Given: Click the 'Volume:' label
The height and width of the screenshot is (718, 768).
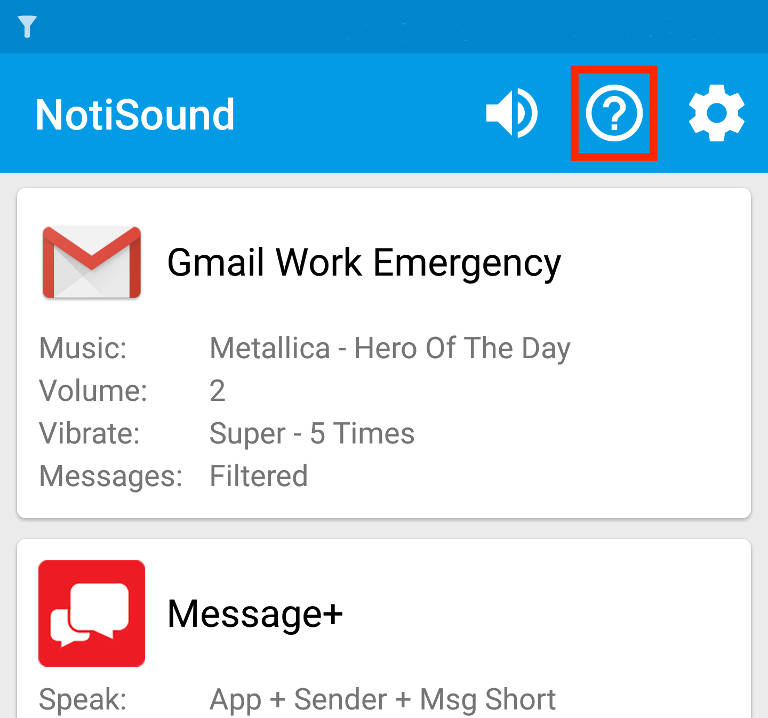Looking at the screenshot, I should point(93,391).
